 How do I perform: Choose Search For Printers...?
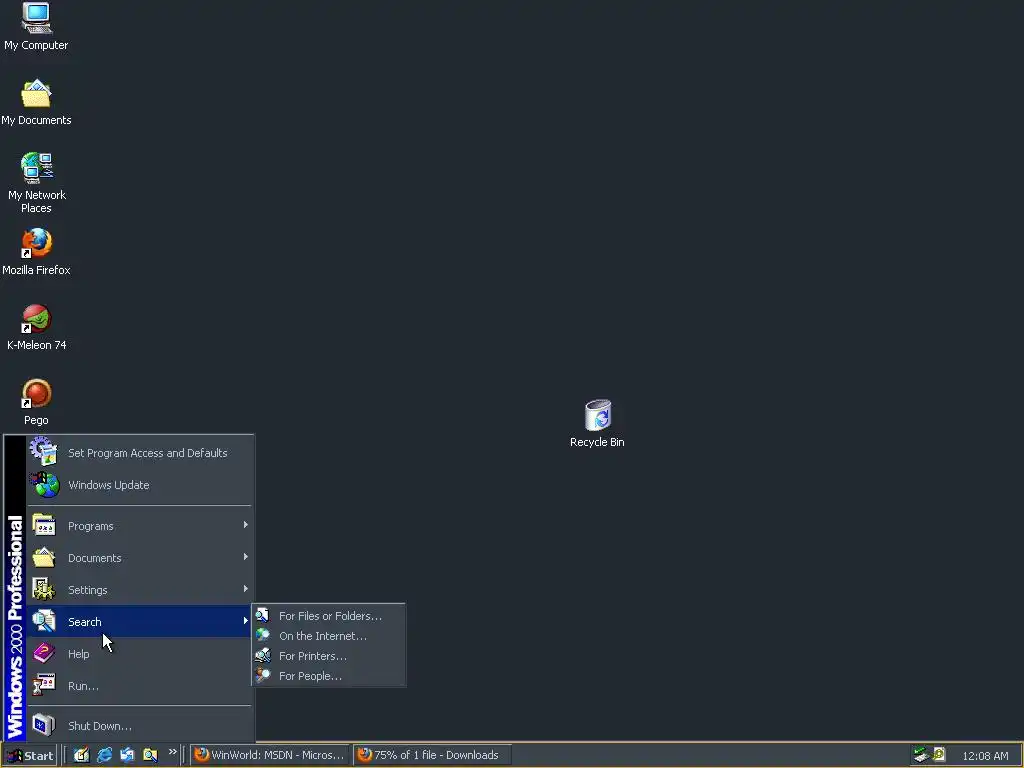(328, 656)
